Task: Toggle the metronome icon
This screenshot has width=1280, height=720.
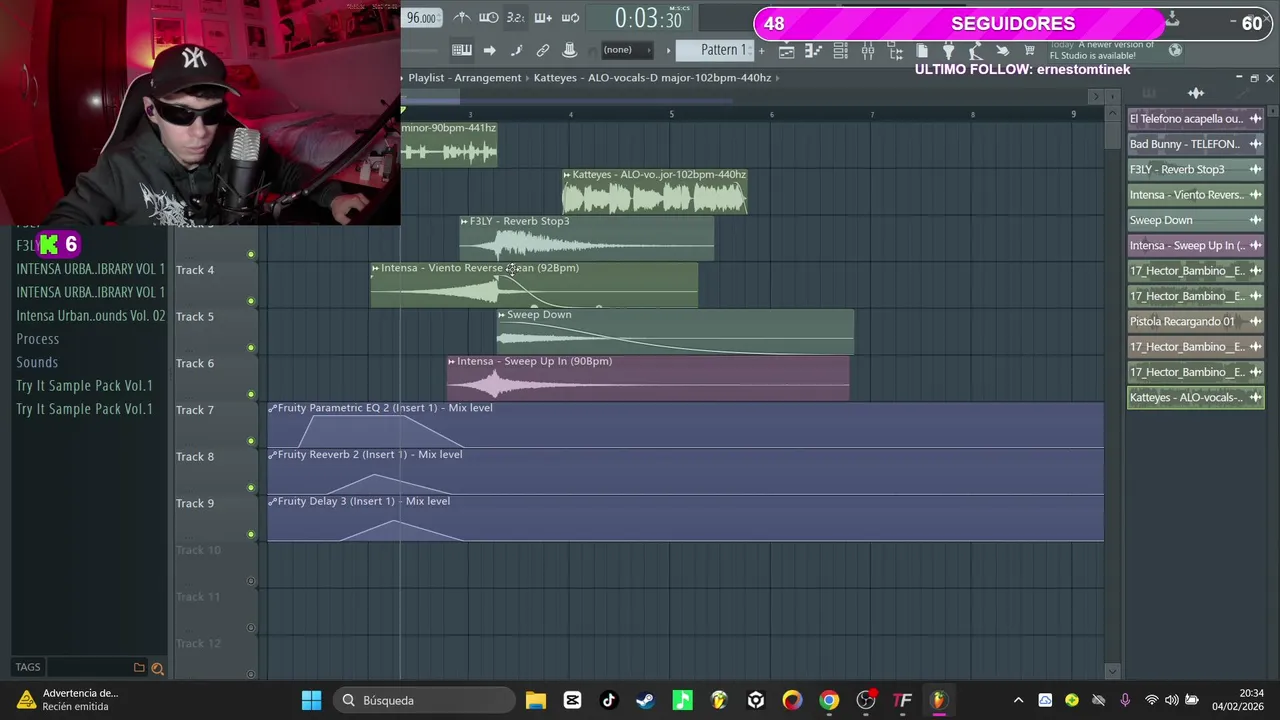Action: point(461,18)
